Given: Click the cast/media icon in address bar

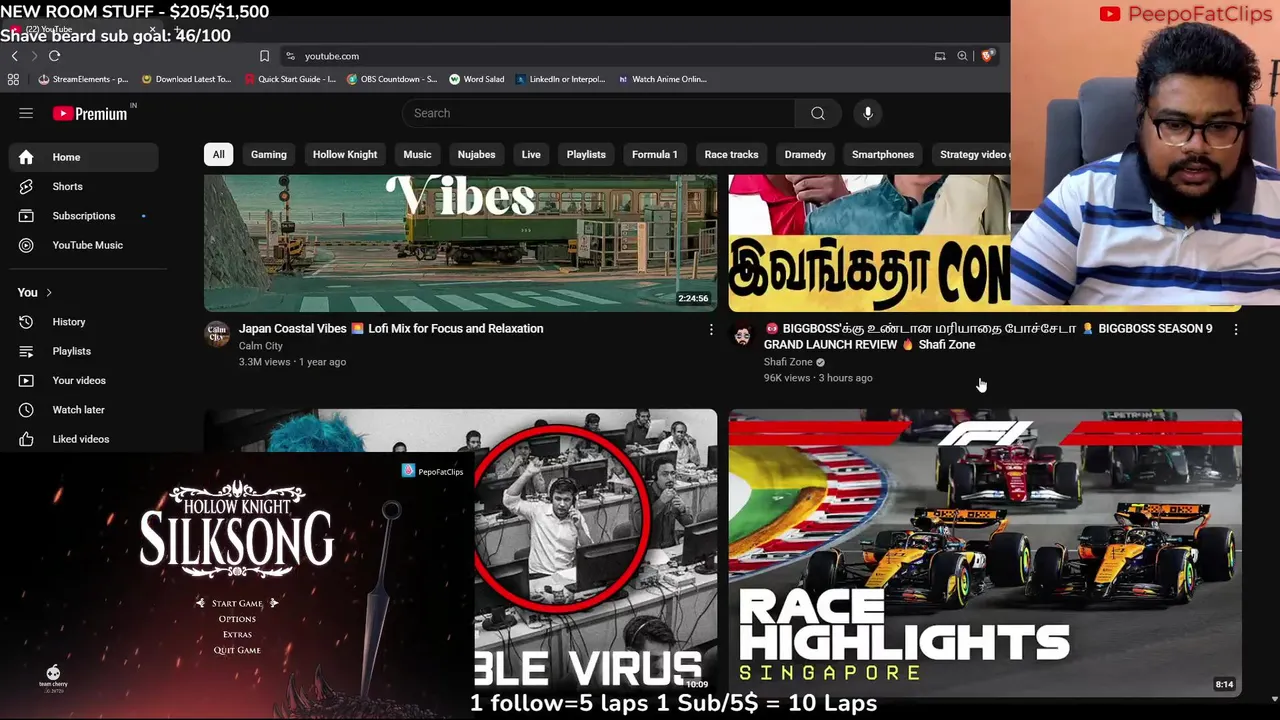Looking at the screenshot, I should point(940,56).
